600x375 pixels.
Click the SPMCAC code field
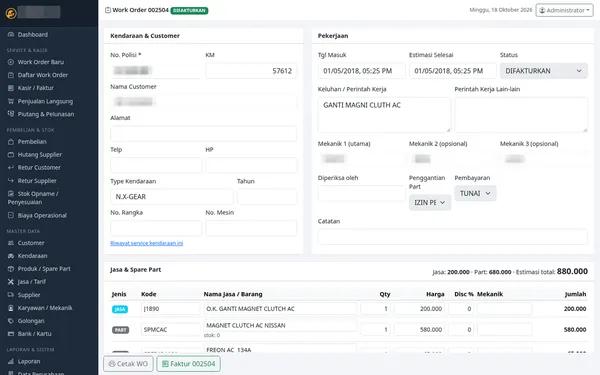coord(171,329)
